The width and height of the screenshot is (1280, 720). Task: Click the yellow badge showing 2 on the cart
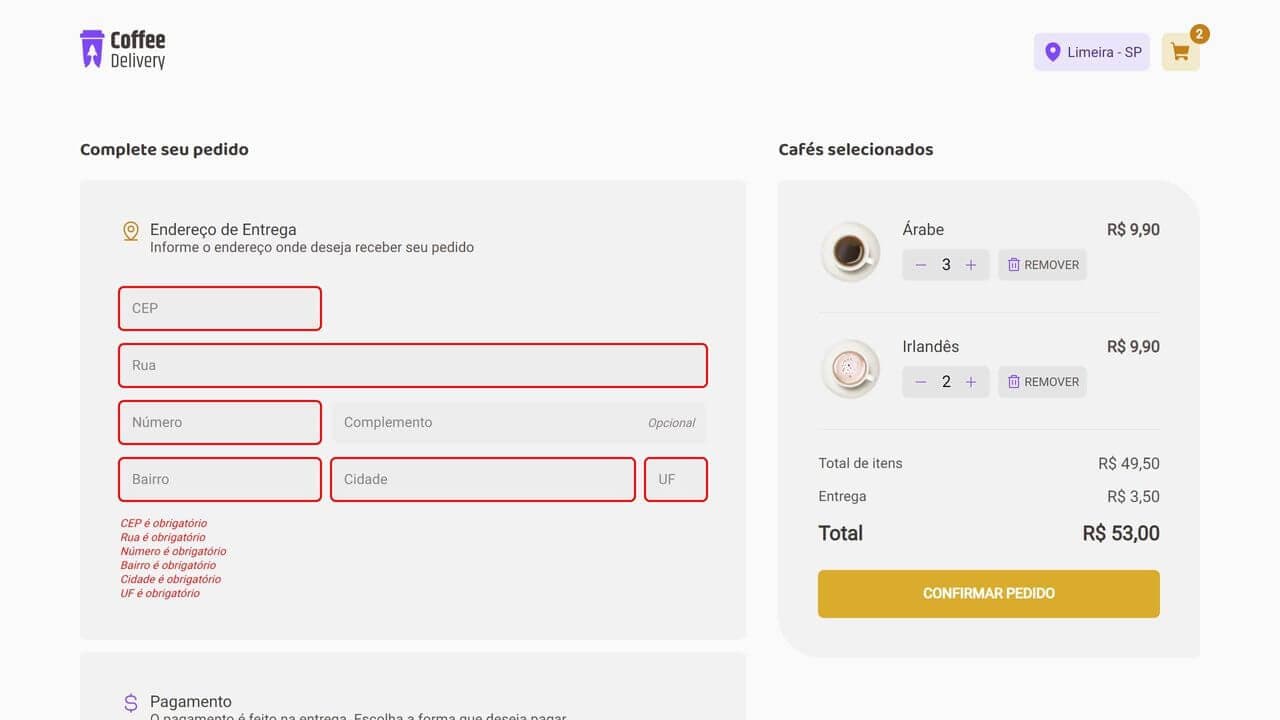click(1199, 33)
